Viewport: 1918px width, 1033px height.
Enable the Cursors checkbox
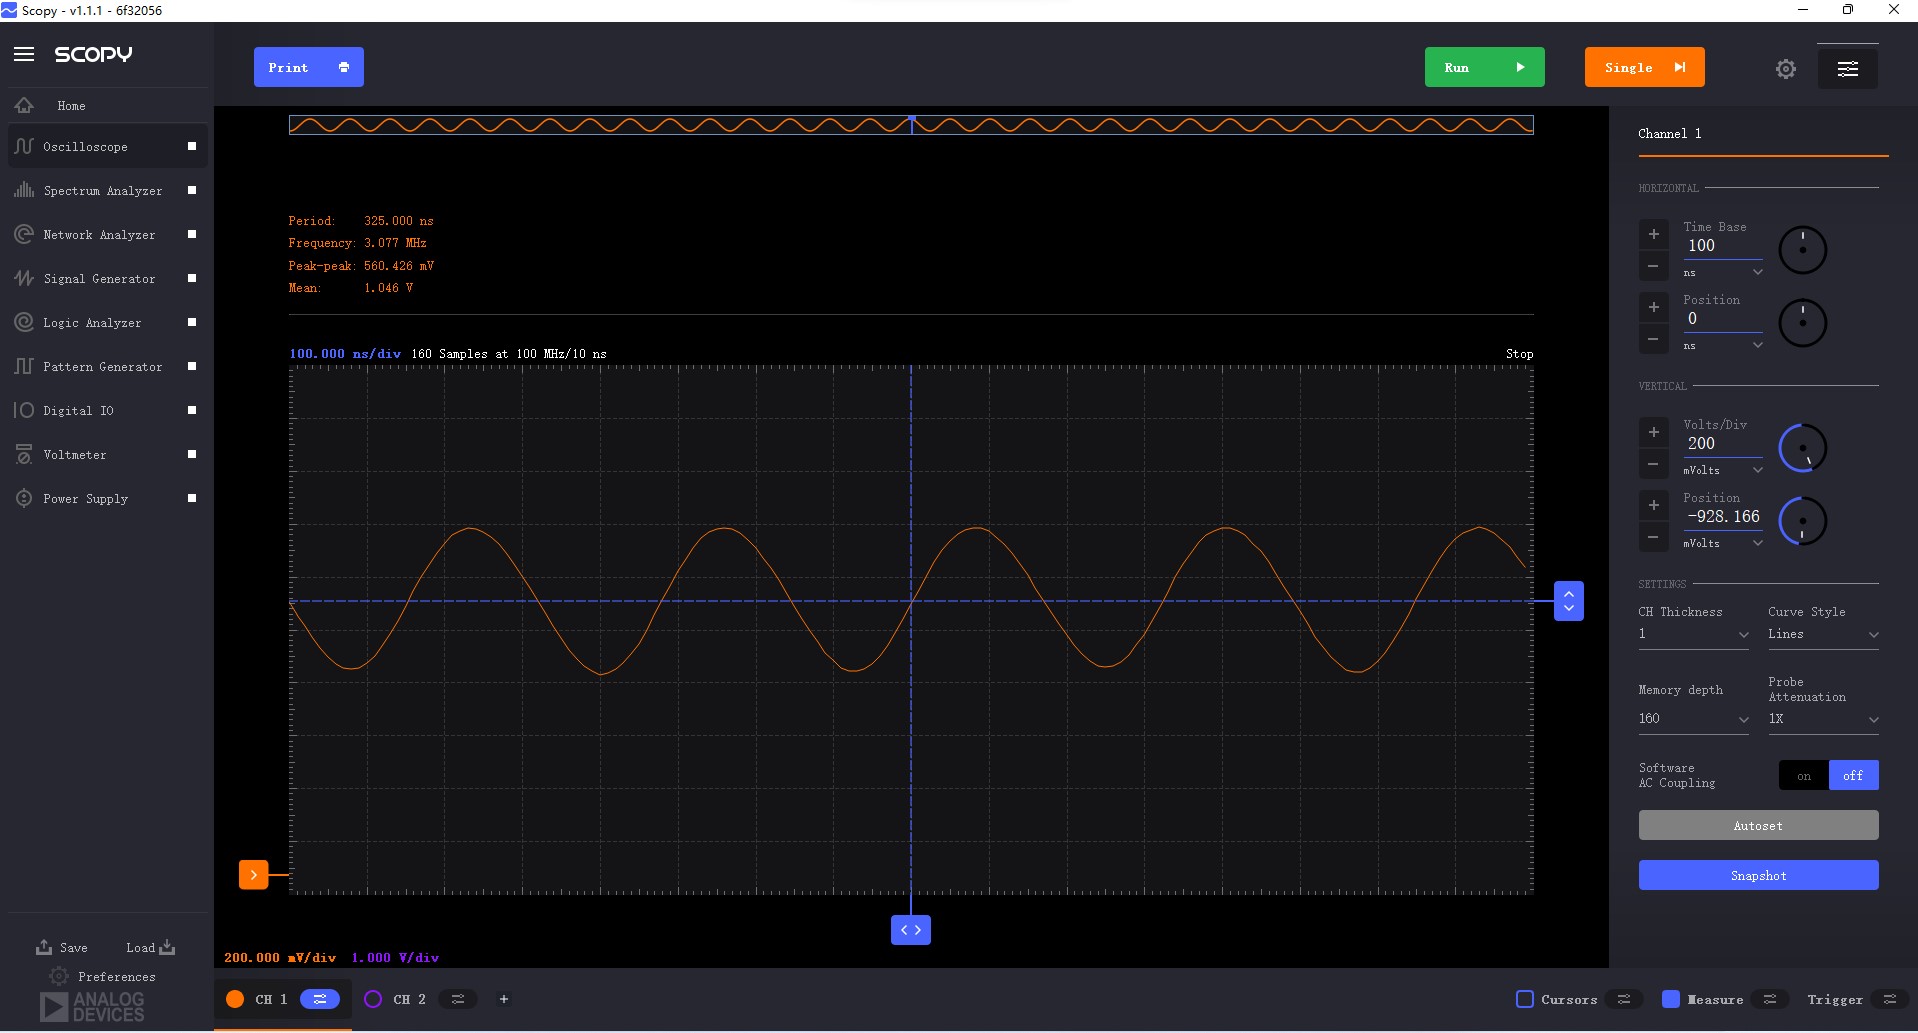coord(1525,999)
